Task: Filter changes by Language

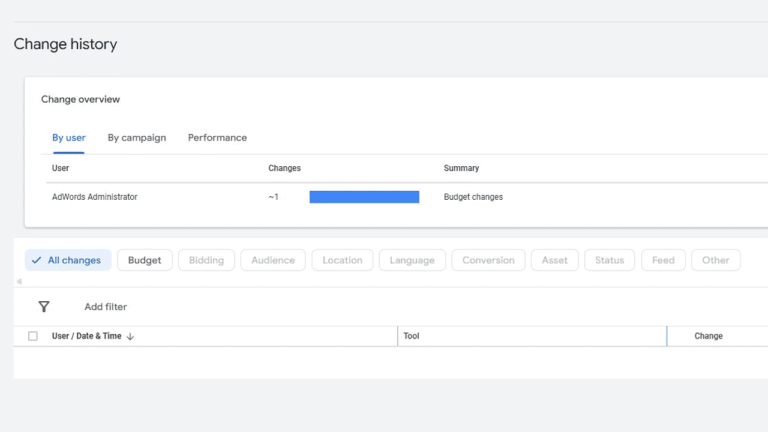Action: tap(412, 260)
